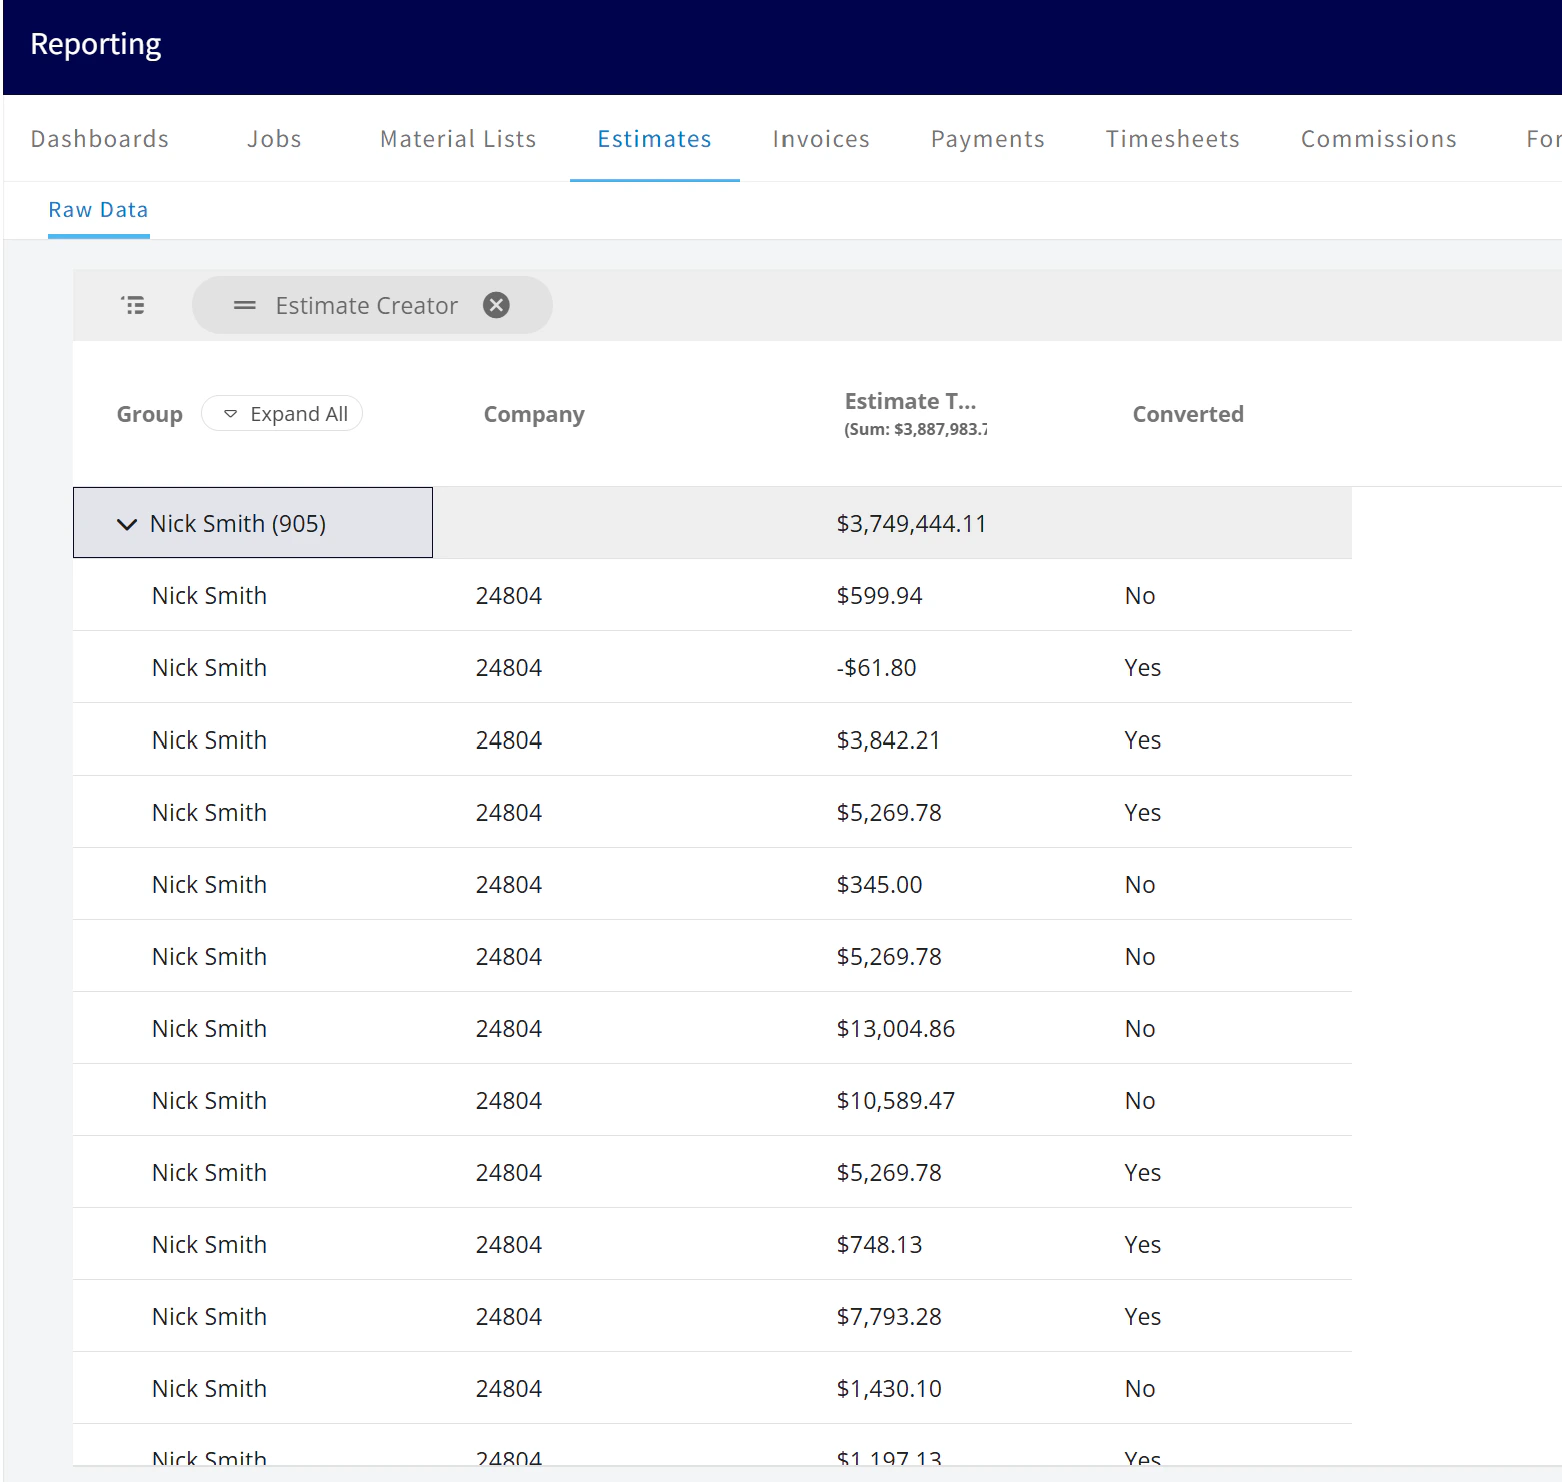
Task: Click the Yes value in the -$61.80 row
Action: (1142, 668)
